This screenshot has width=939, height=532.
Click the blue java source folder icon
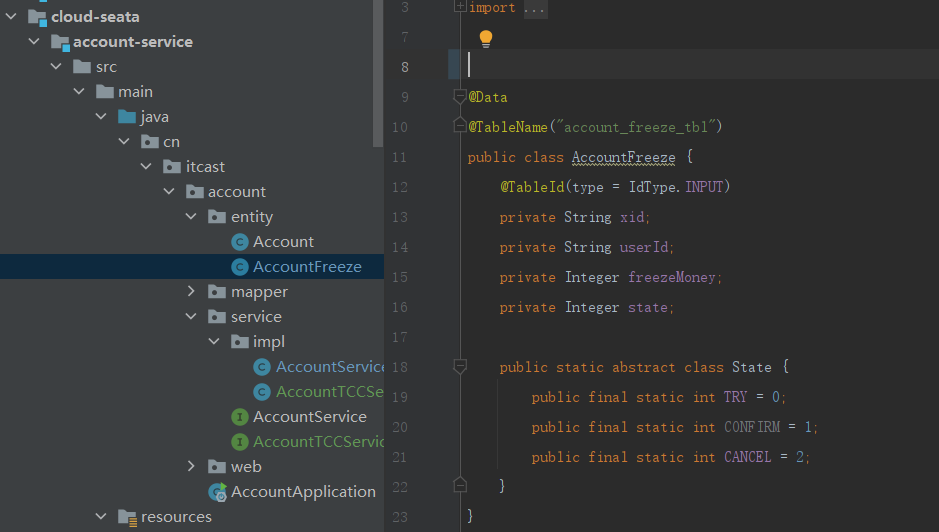127,116
